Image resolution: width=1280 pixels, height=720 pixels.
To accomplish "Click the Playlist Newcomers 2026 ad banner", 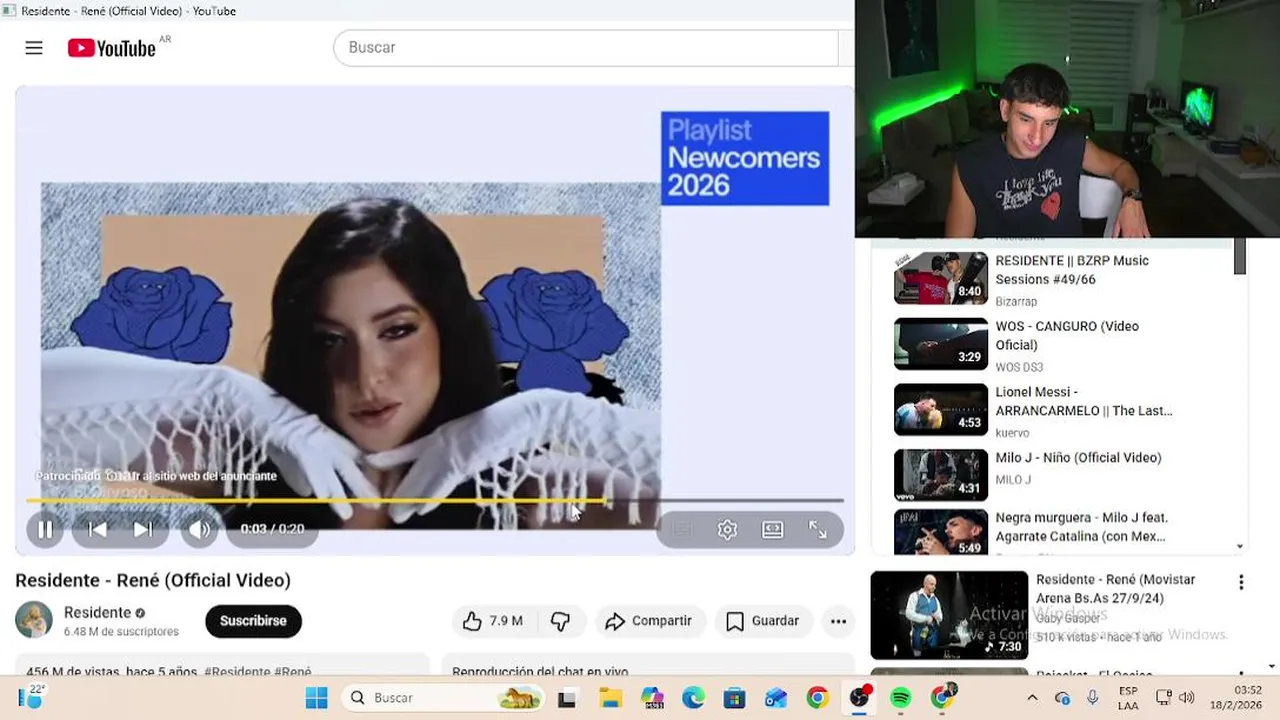I will point(745,158).
